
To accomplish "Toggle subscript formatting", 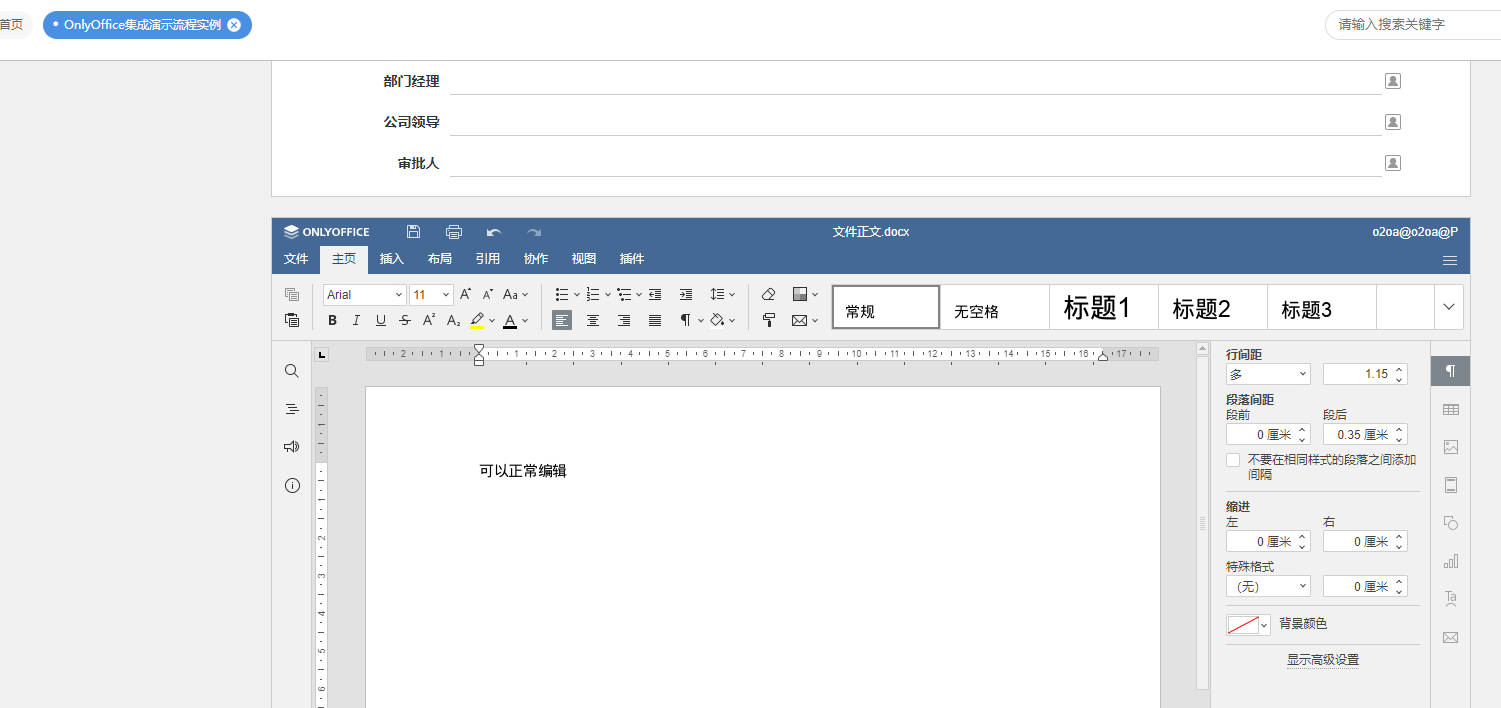I will [453, 320].
